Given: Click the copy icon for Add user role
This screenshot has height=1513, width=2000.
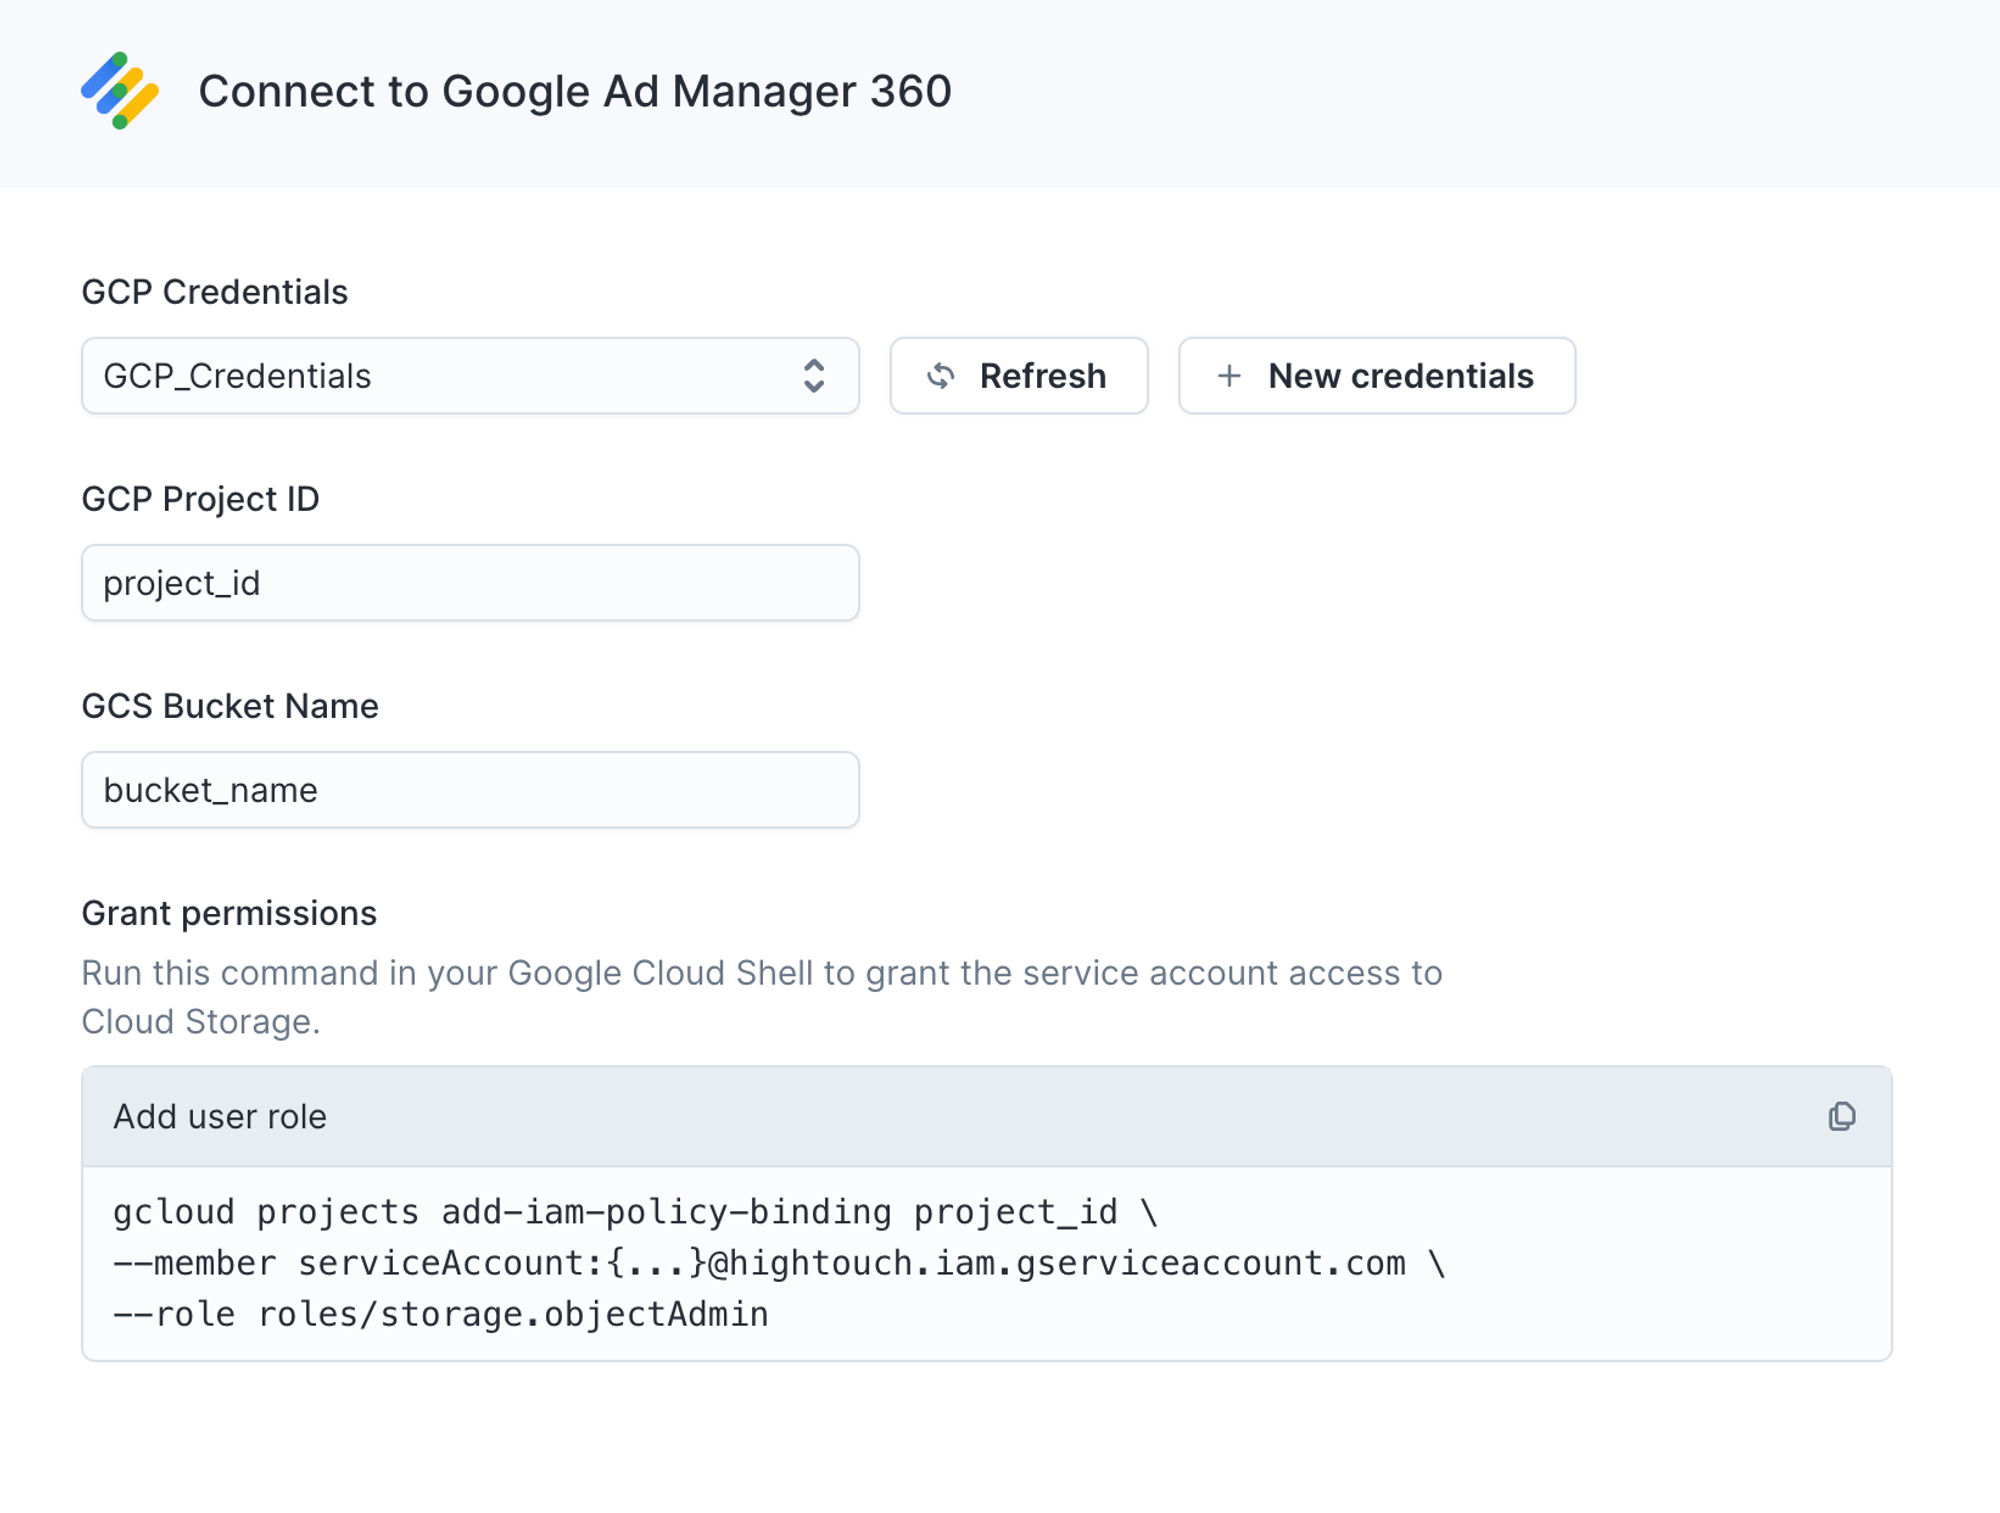Looking at the screenshot, I should point(1843,1116).
